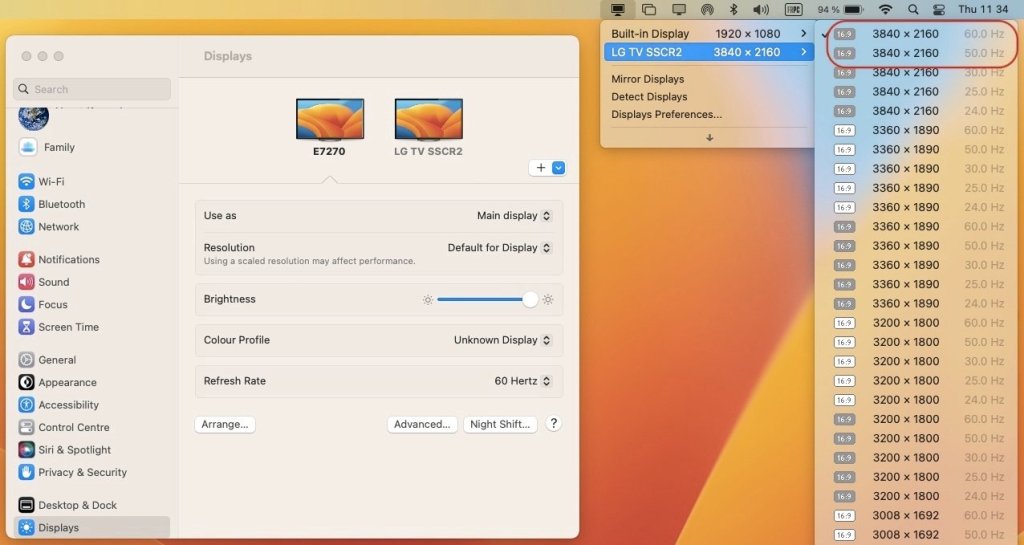Click the Arrange... button
This screenshot has height=545, width=1024.
pos(225,424)
